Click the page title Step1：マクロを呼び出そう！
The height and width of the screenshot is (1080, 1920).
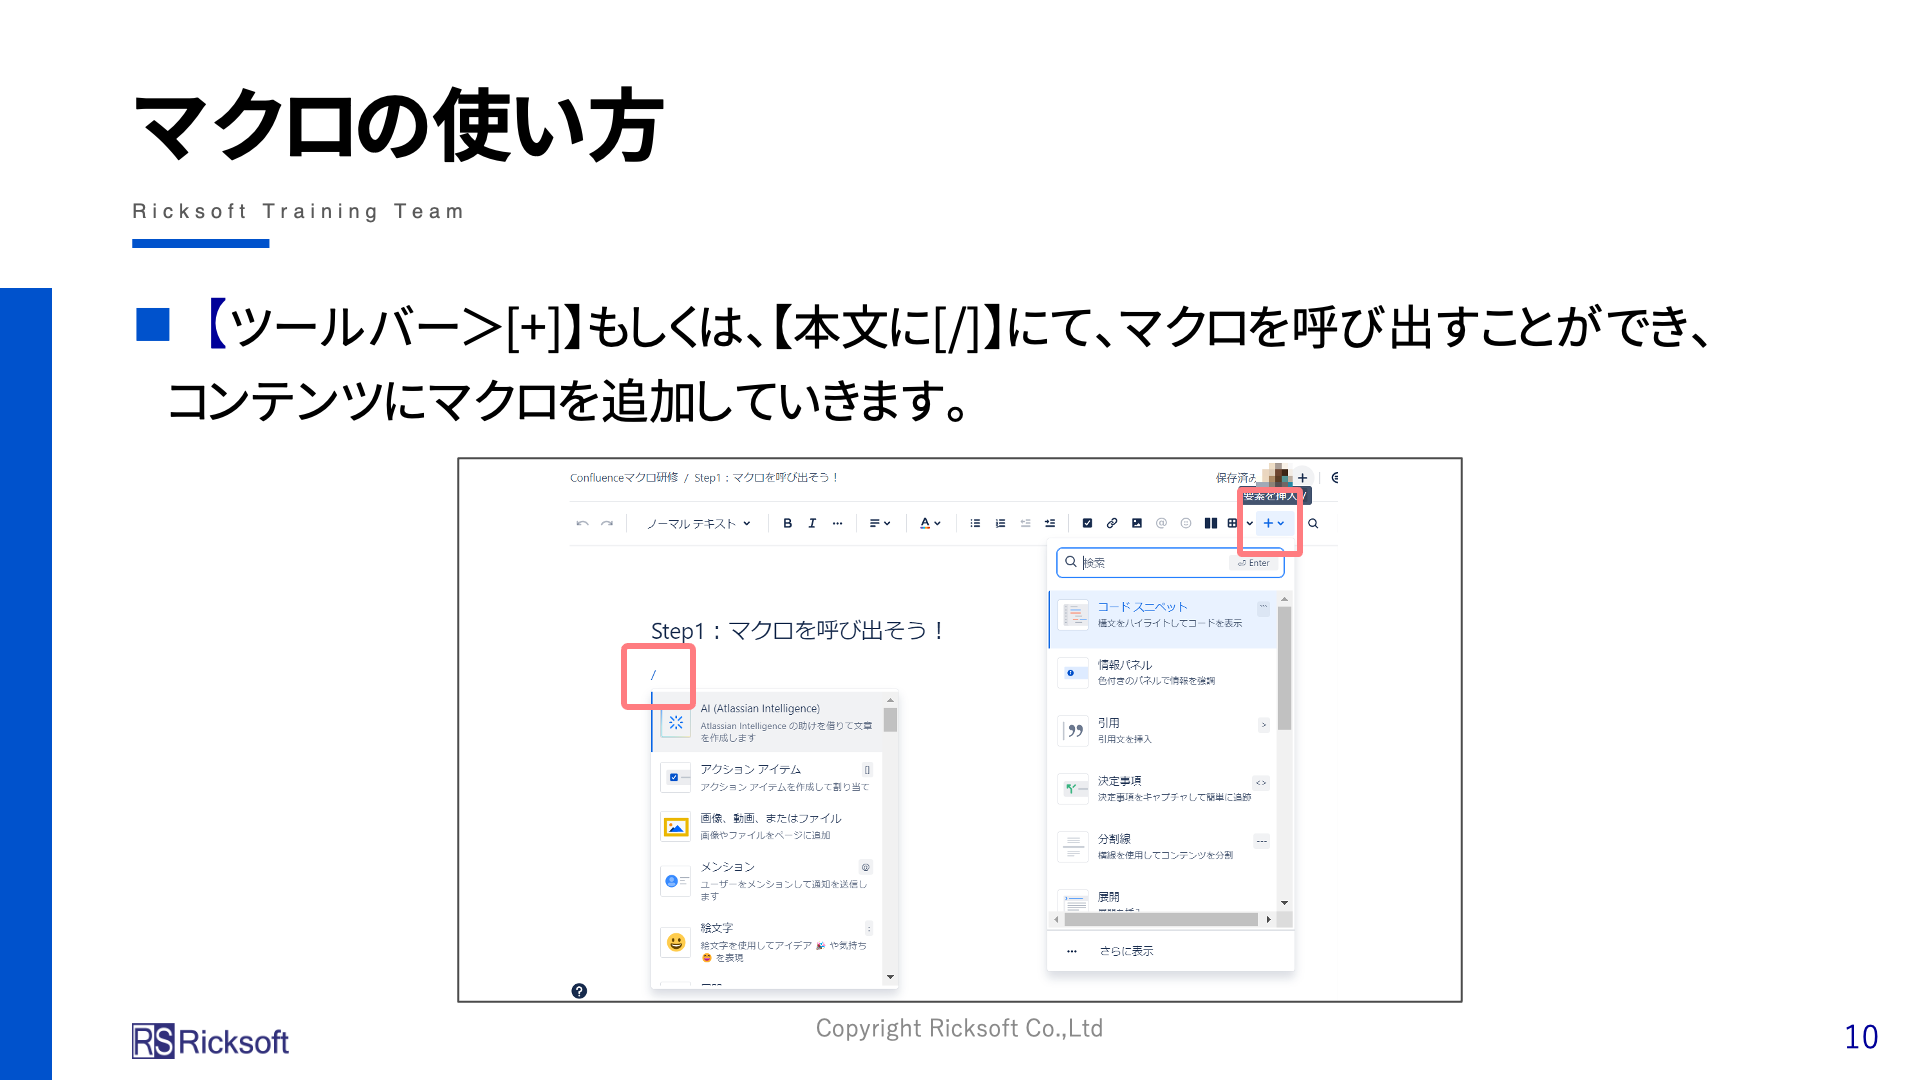(x=797, y=631)
